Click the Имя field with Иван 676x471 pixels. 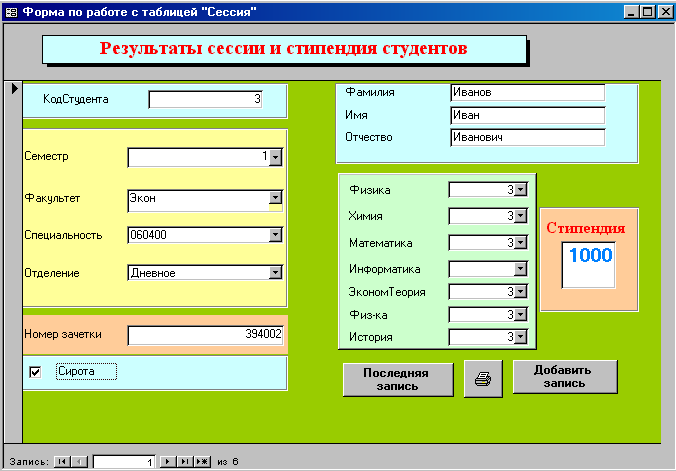tap(528, 115)
